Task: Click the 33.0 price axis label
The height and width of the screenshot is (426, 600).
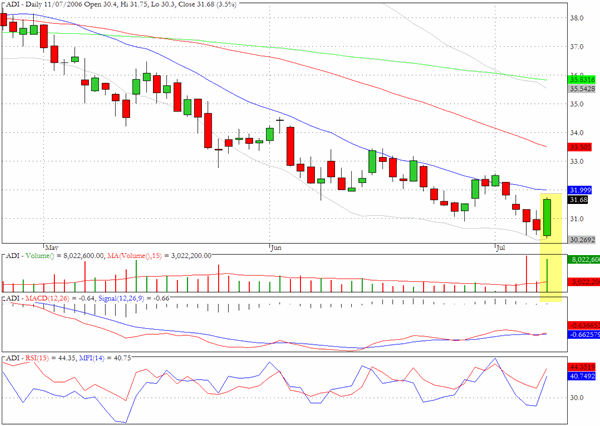Action: coord(577,162)
